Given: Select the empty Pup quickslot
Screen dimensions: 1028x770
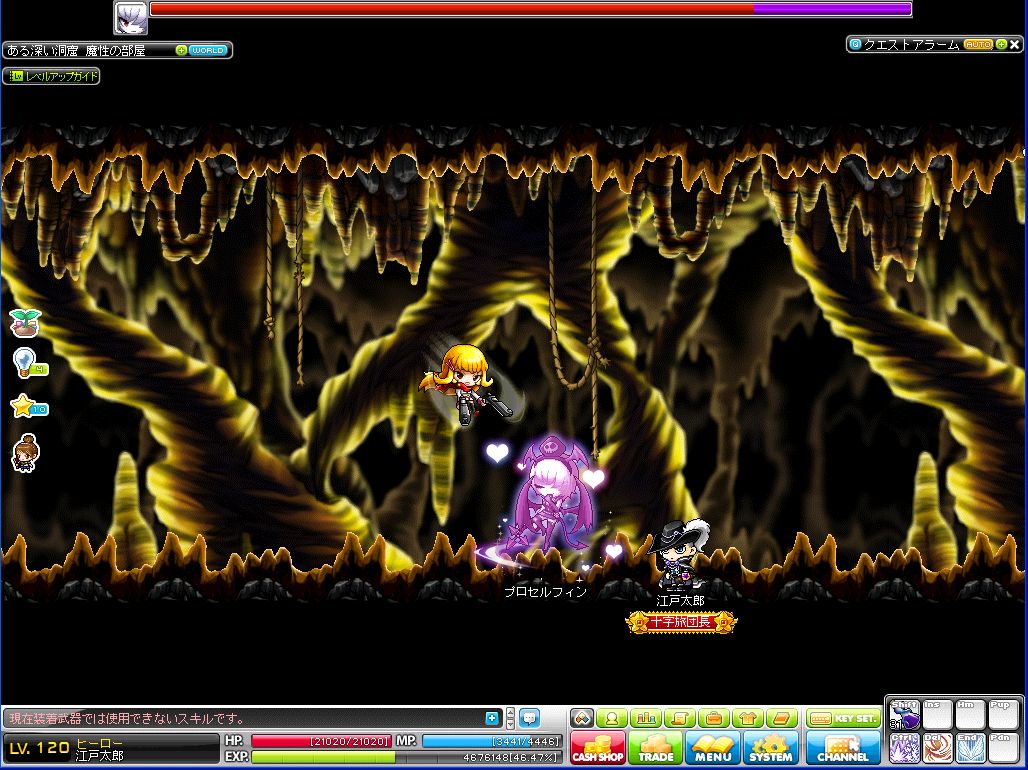Looking at the screenshot, I should pyautogui.click(x=1004, y=715).
